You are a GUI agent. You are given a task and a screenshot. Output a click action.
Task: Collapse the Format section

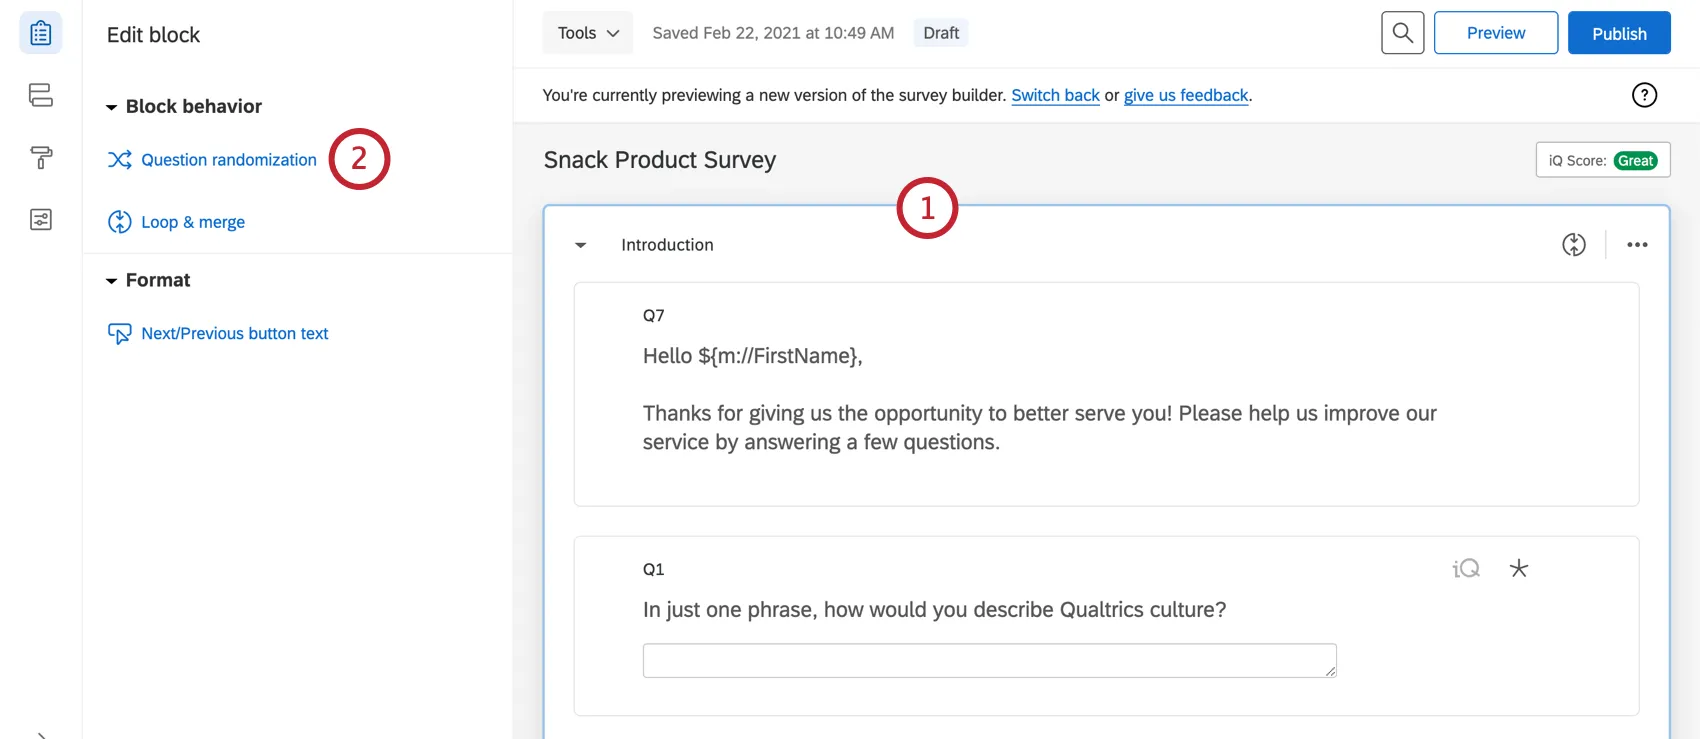(112, 281)
